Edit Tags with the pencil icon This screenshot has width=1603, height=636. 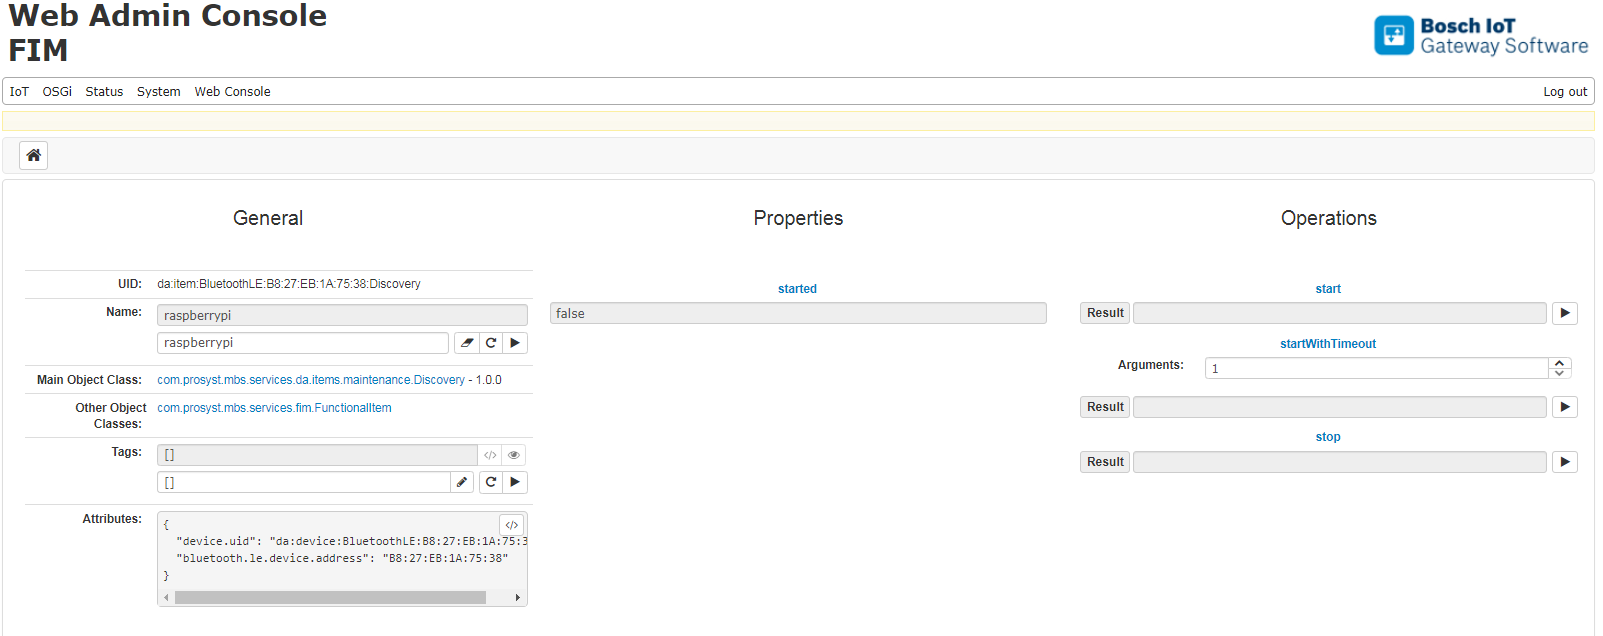(462, 482)
